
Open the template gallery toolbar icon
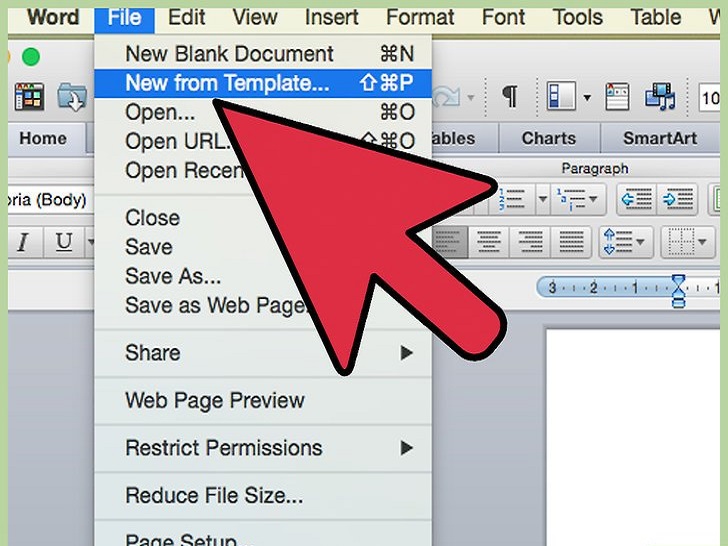click(x=29, y=97)
